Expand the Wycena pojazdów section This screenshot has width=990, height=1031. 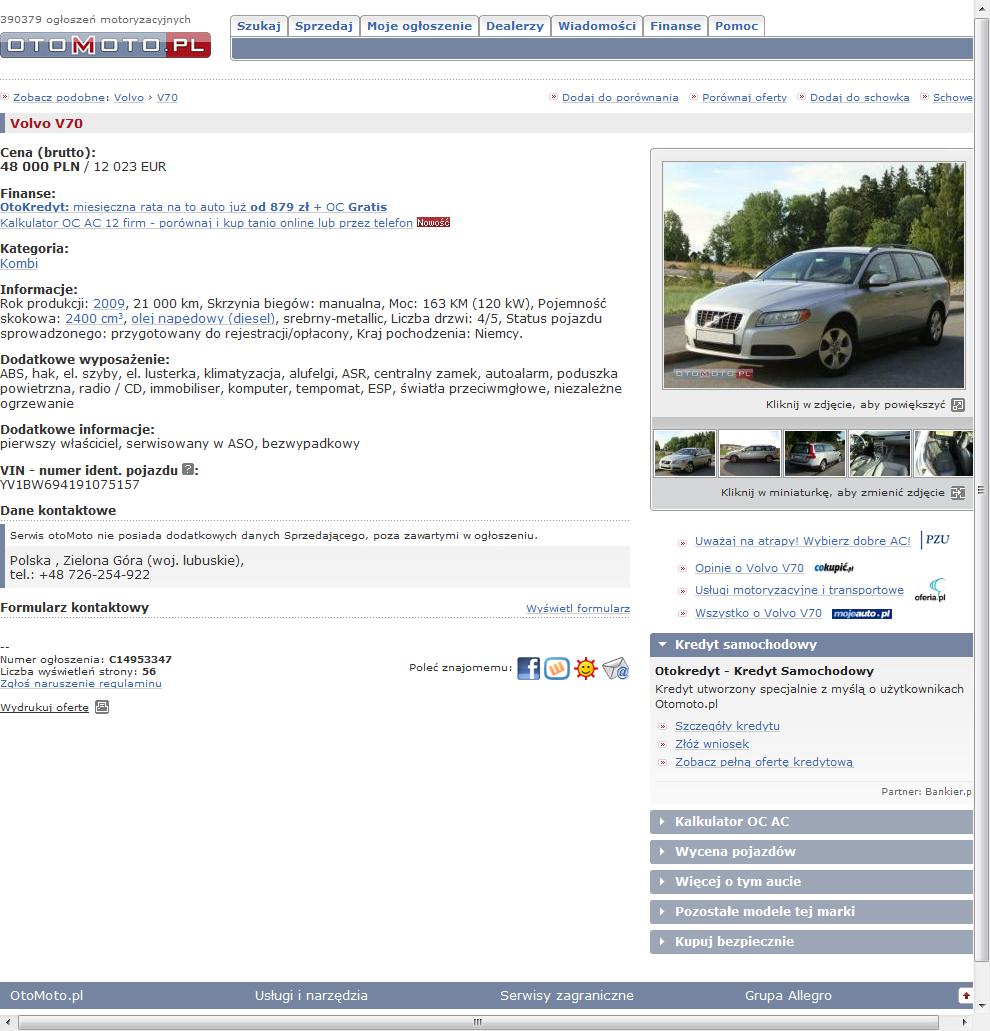(811, 852)
